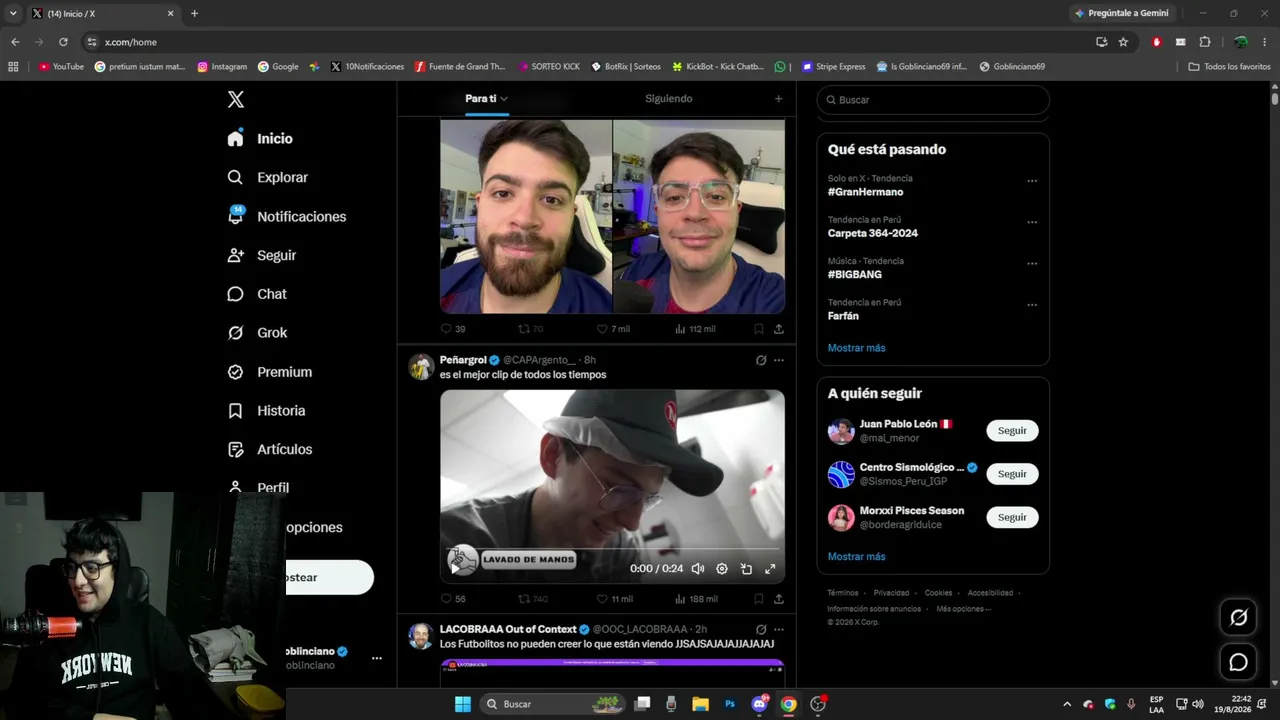1280x720 pixels.
Task: Open Notificaciones with the 14 badge
Action: [x=287, y=216]
